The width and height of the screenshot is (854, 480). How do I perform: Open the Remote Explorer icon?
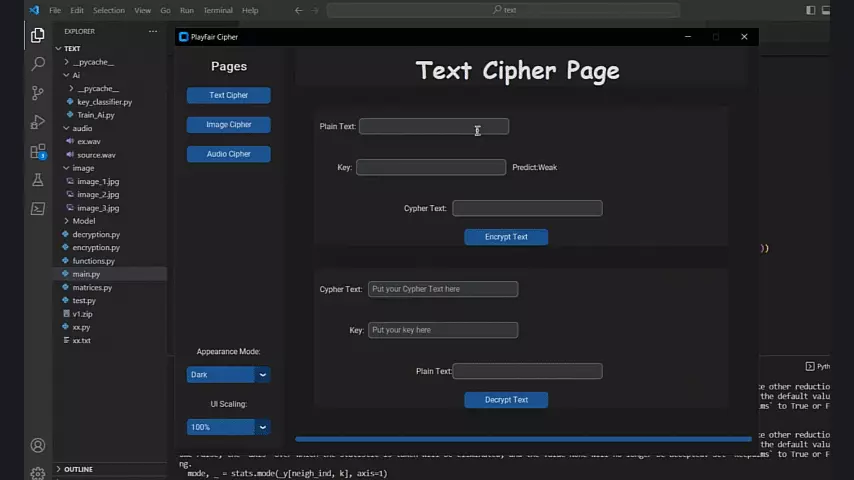(x=38, y=209)
